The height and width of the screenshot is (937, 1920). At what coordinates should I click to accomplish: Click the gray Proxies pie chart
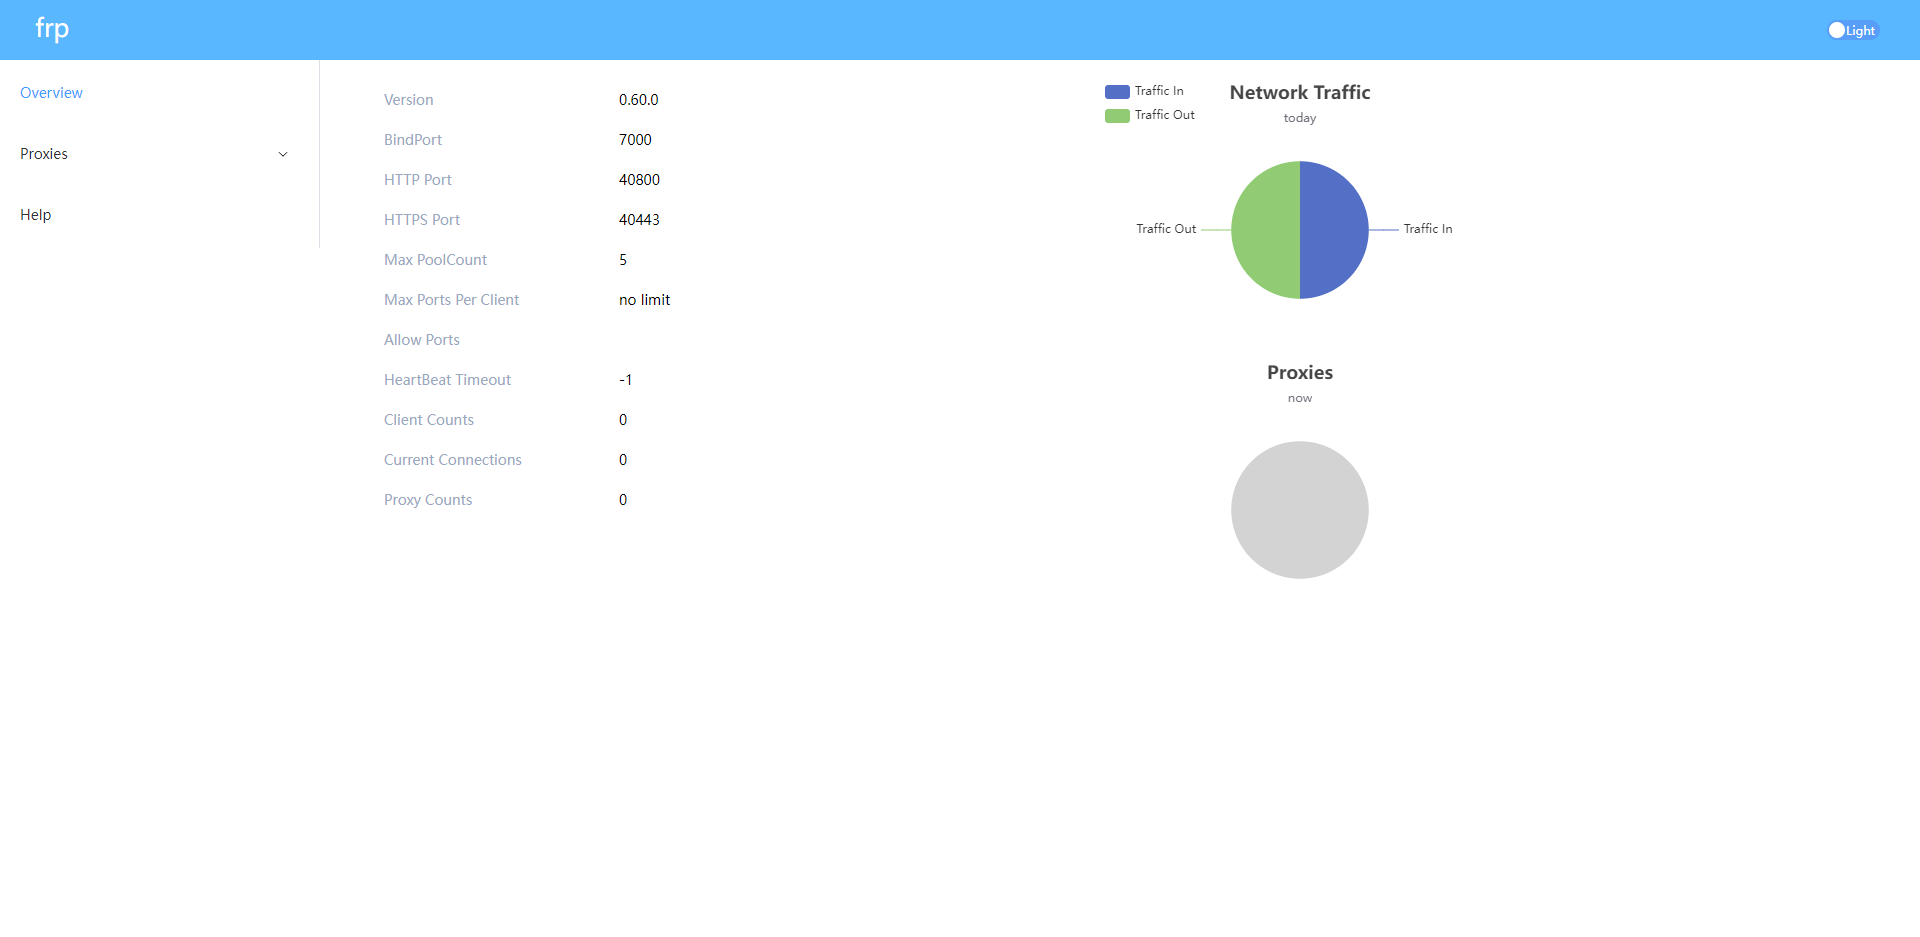click(x=1299, y=510)
